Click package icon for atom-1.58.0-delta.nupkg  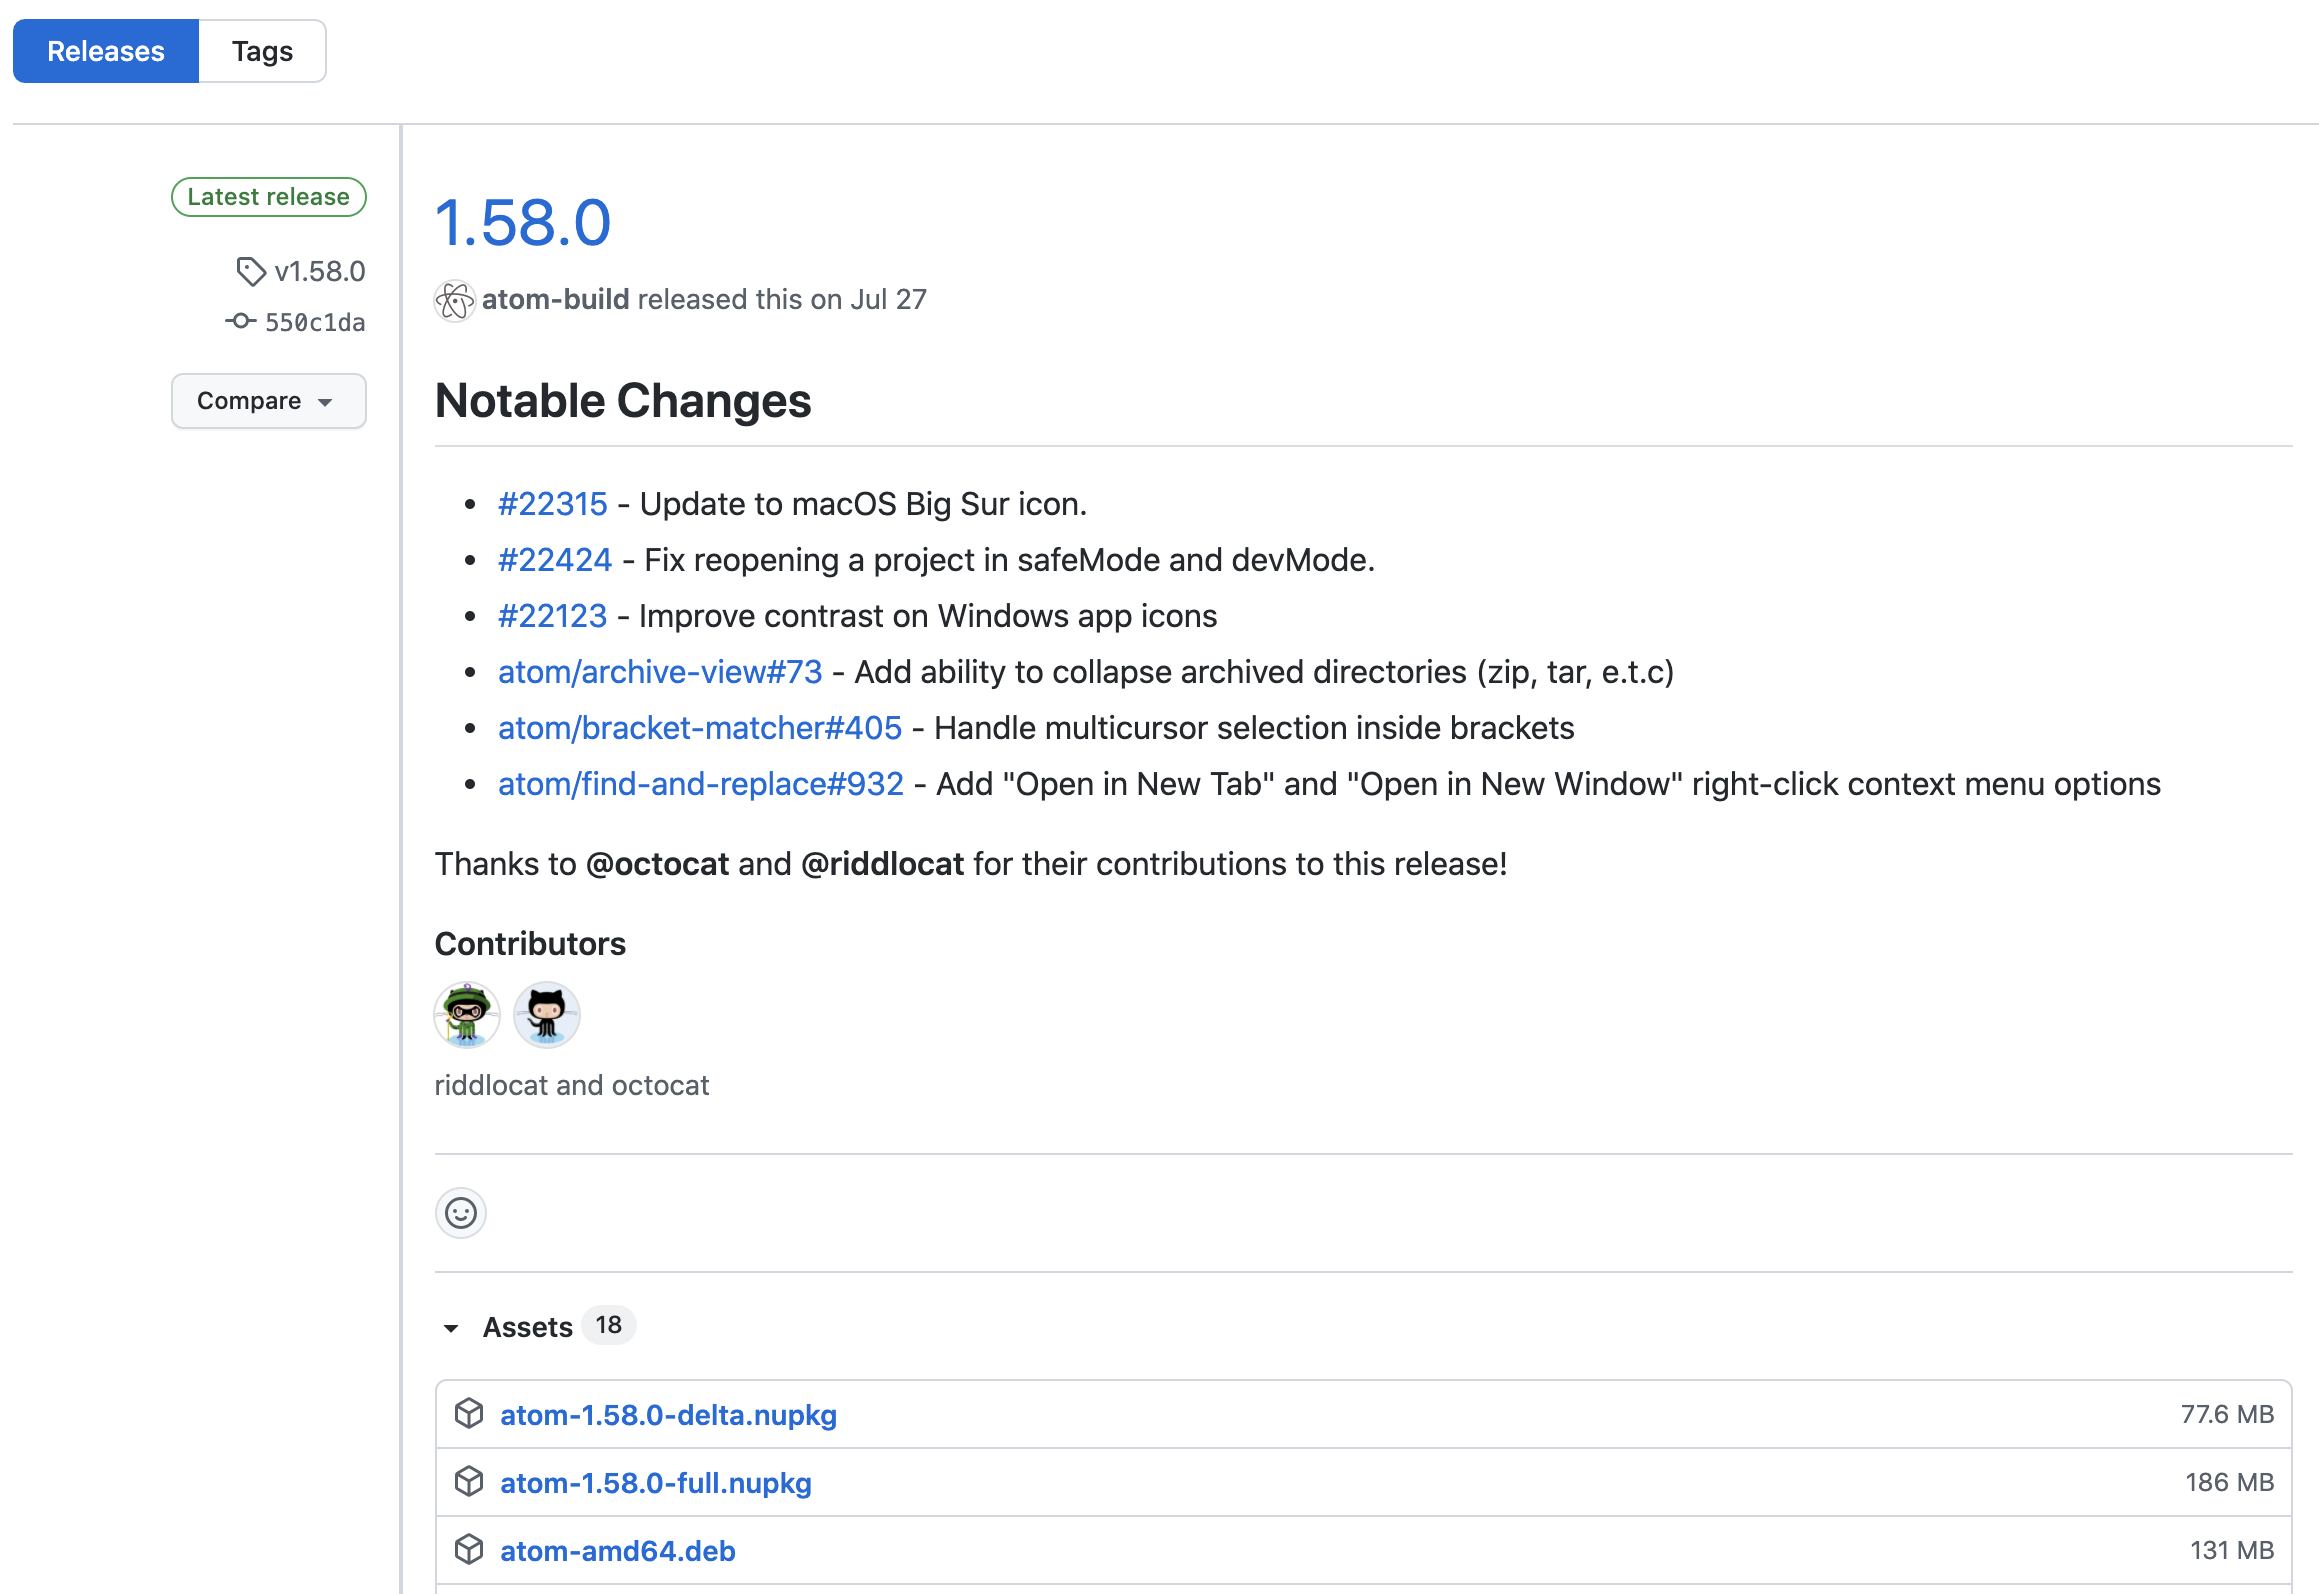(469, 1414)
